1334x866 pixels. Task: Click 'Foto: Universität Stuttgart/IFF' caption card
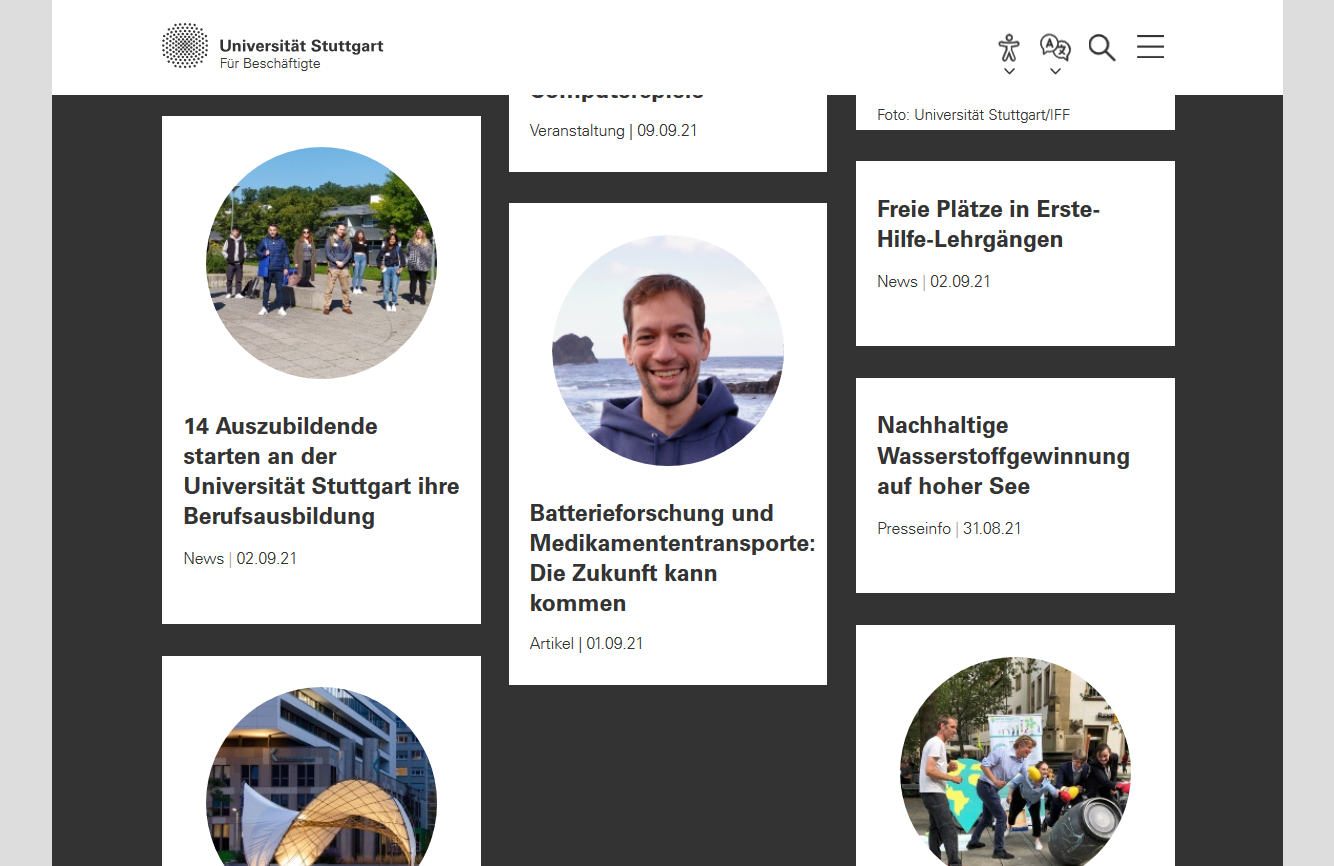(x=1015, y=112)
